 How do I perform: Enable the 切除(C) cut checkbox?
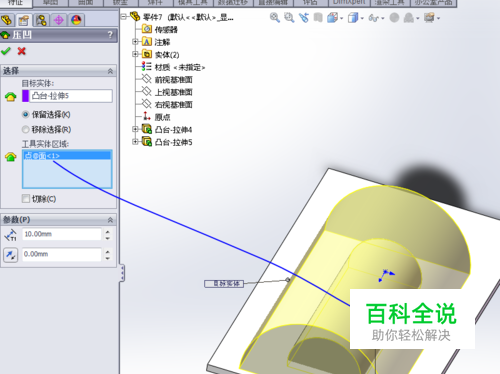(x=26, y=199)
